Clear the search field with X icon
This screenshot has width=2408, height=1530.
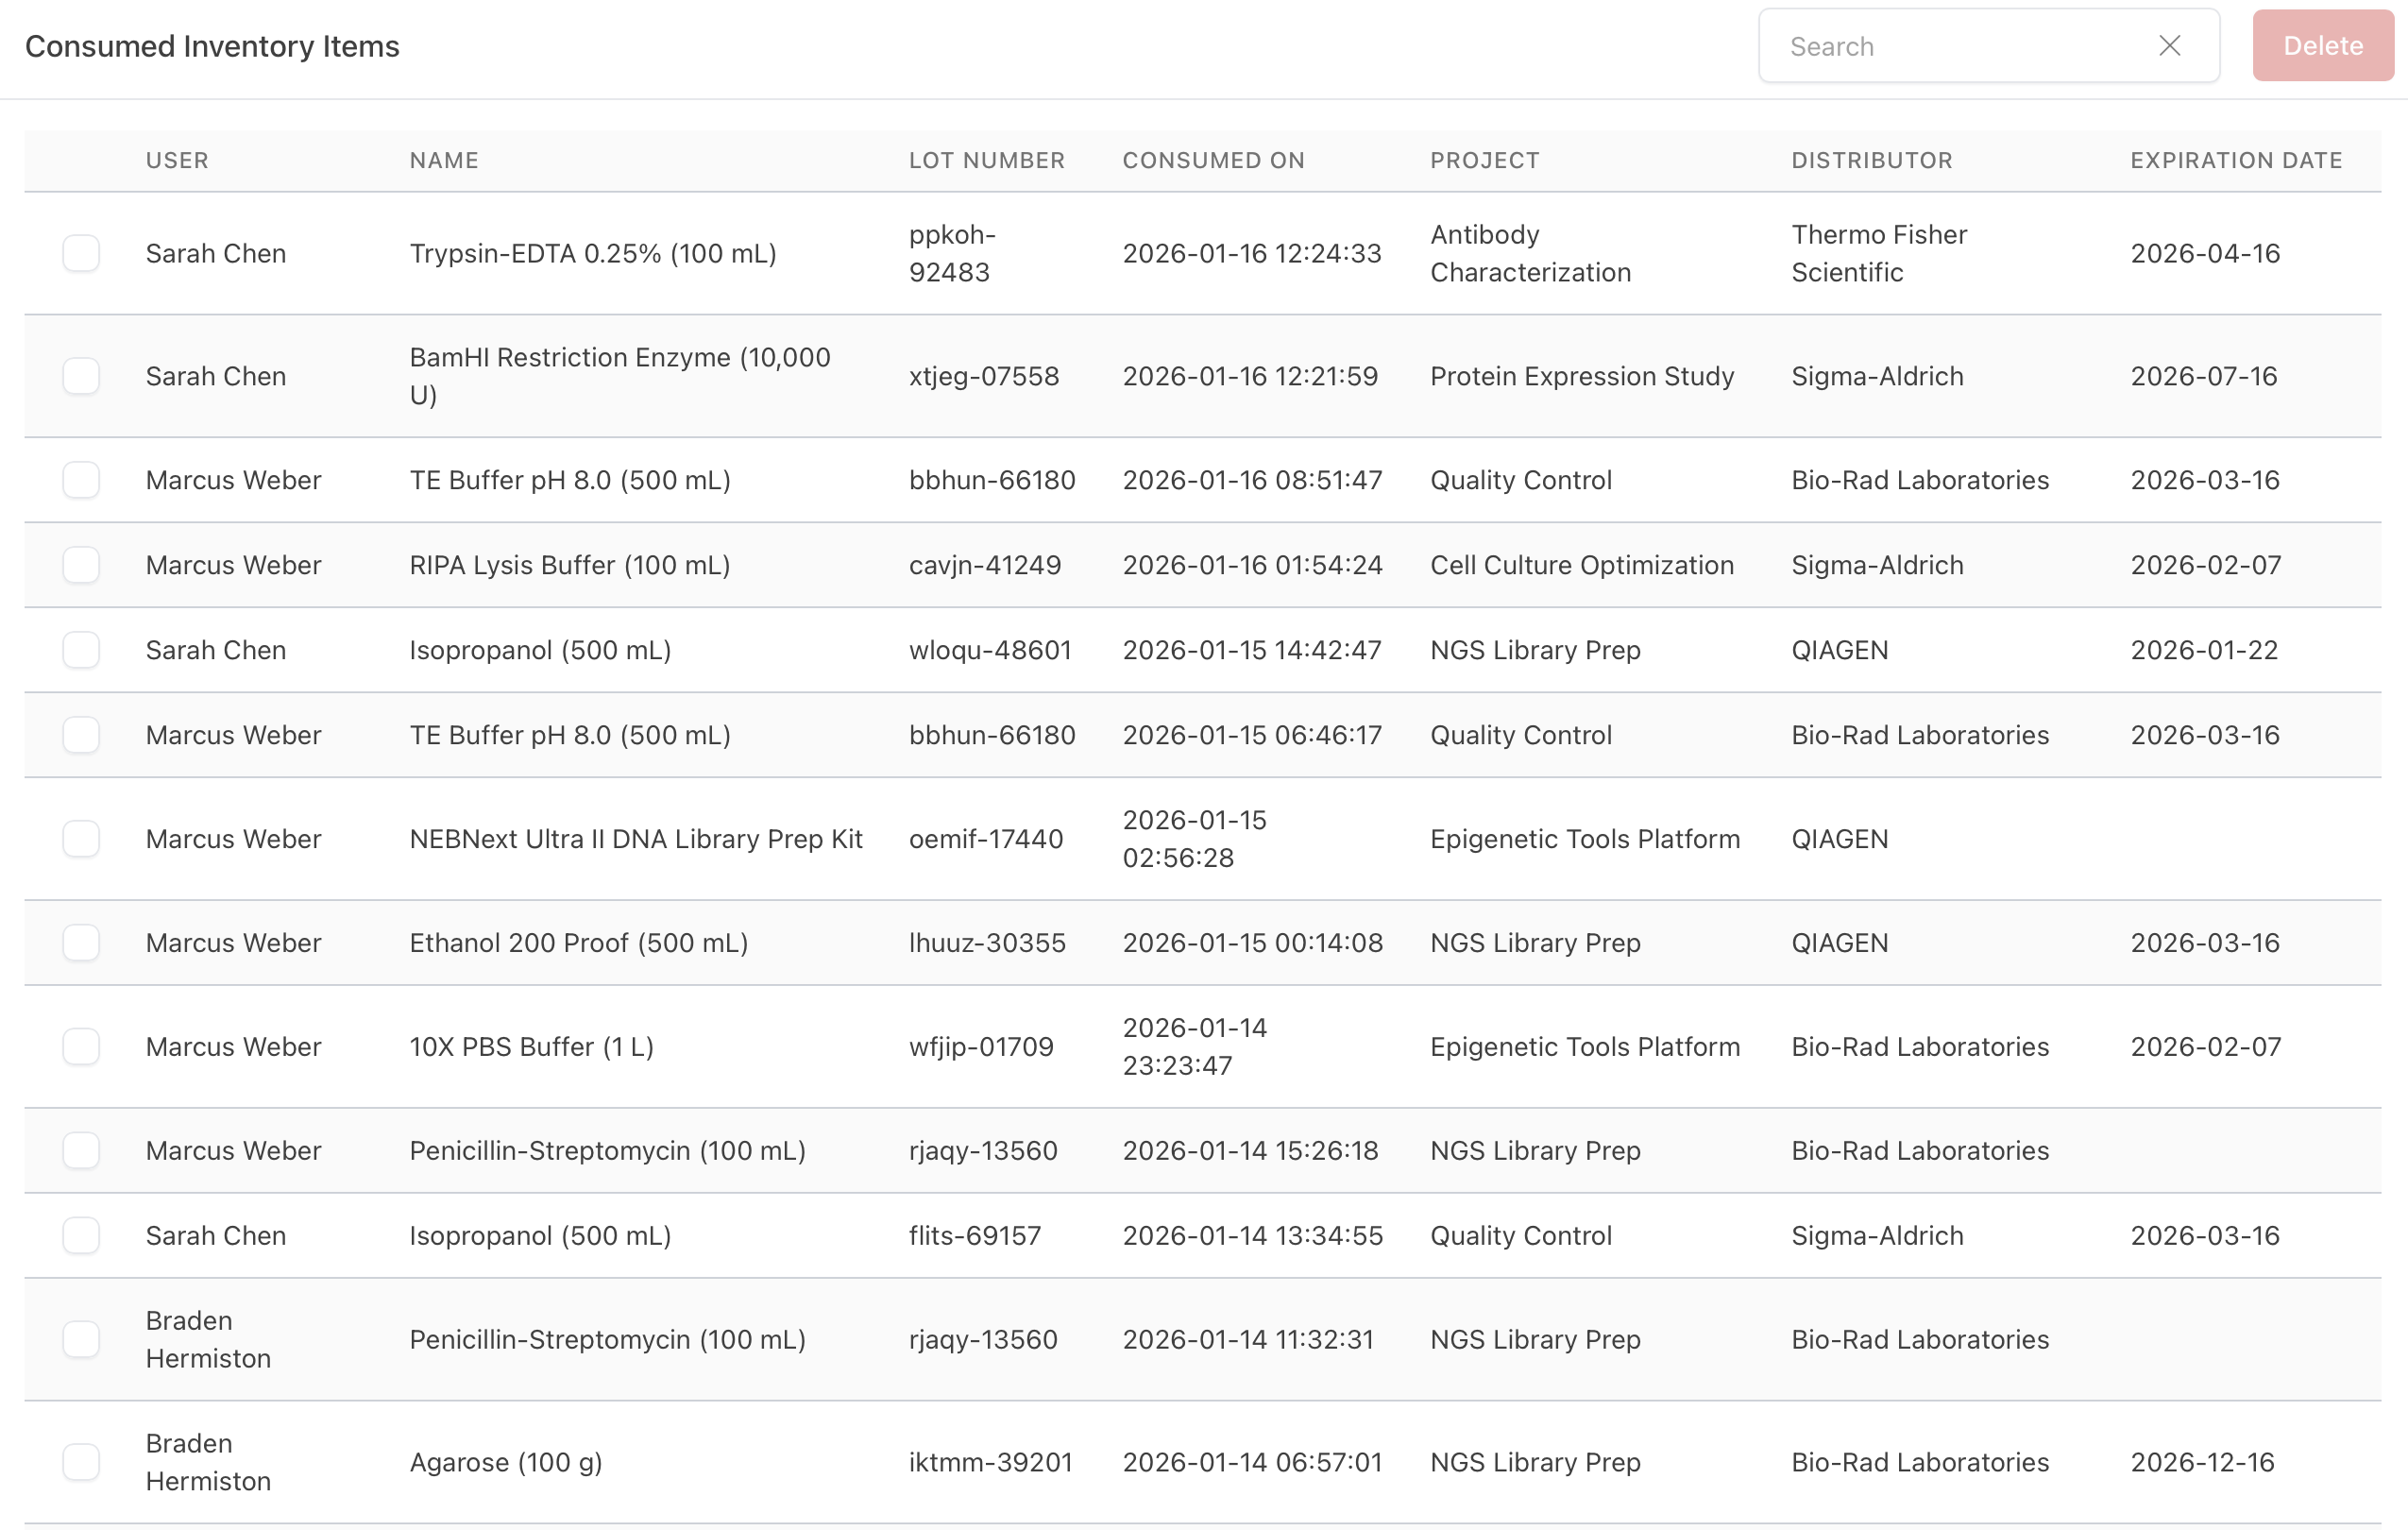2168,46
